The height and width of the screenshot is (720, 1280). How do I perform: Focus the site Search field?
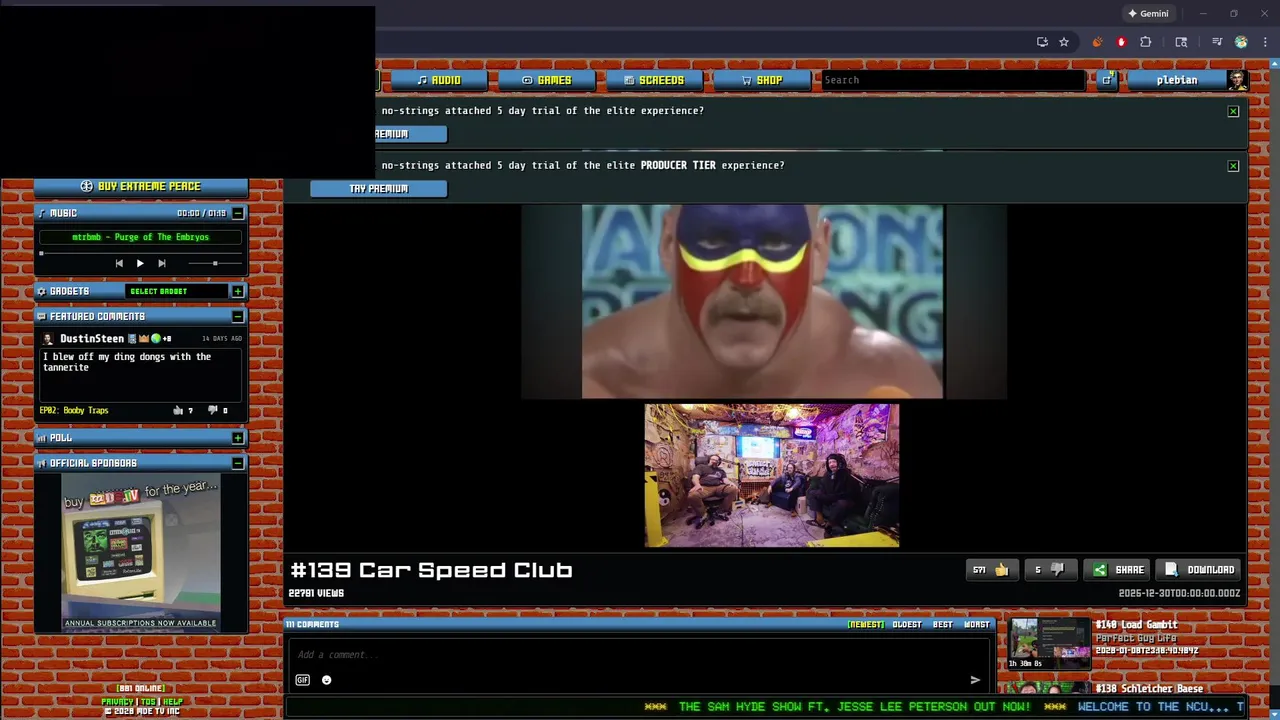[x=952, y=80]
